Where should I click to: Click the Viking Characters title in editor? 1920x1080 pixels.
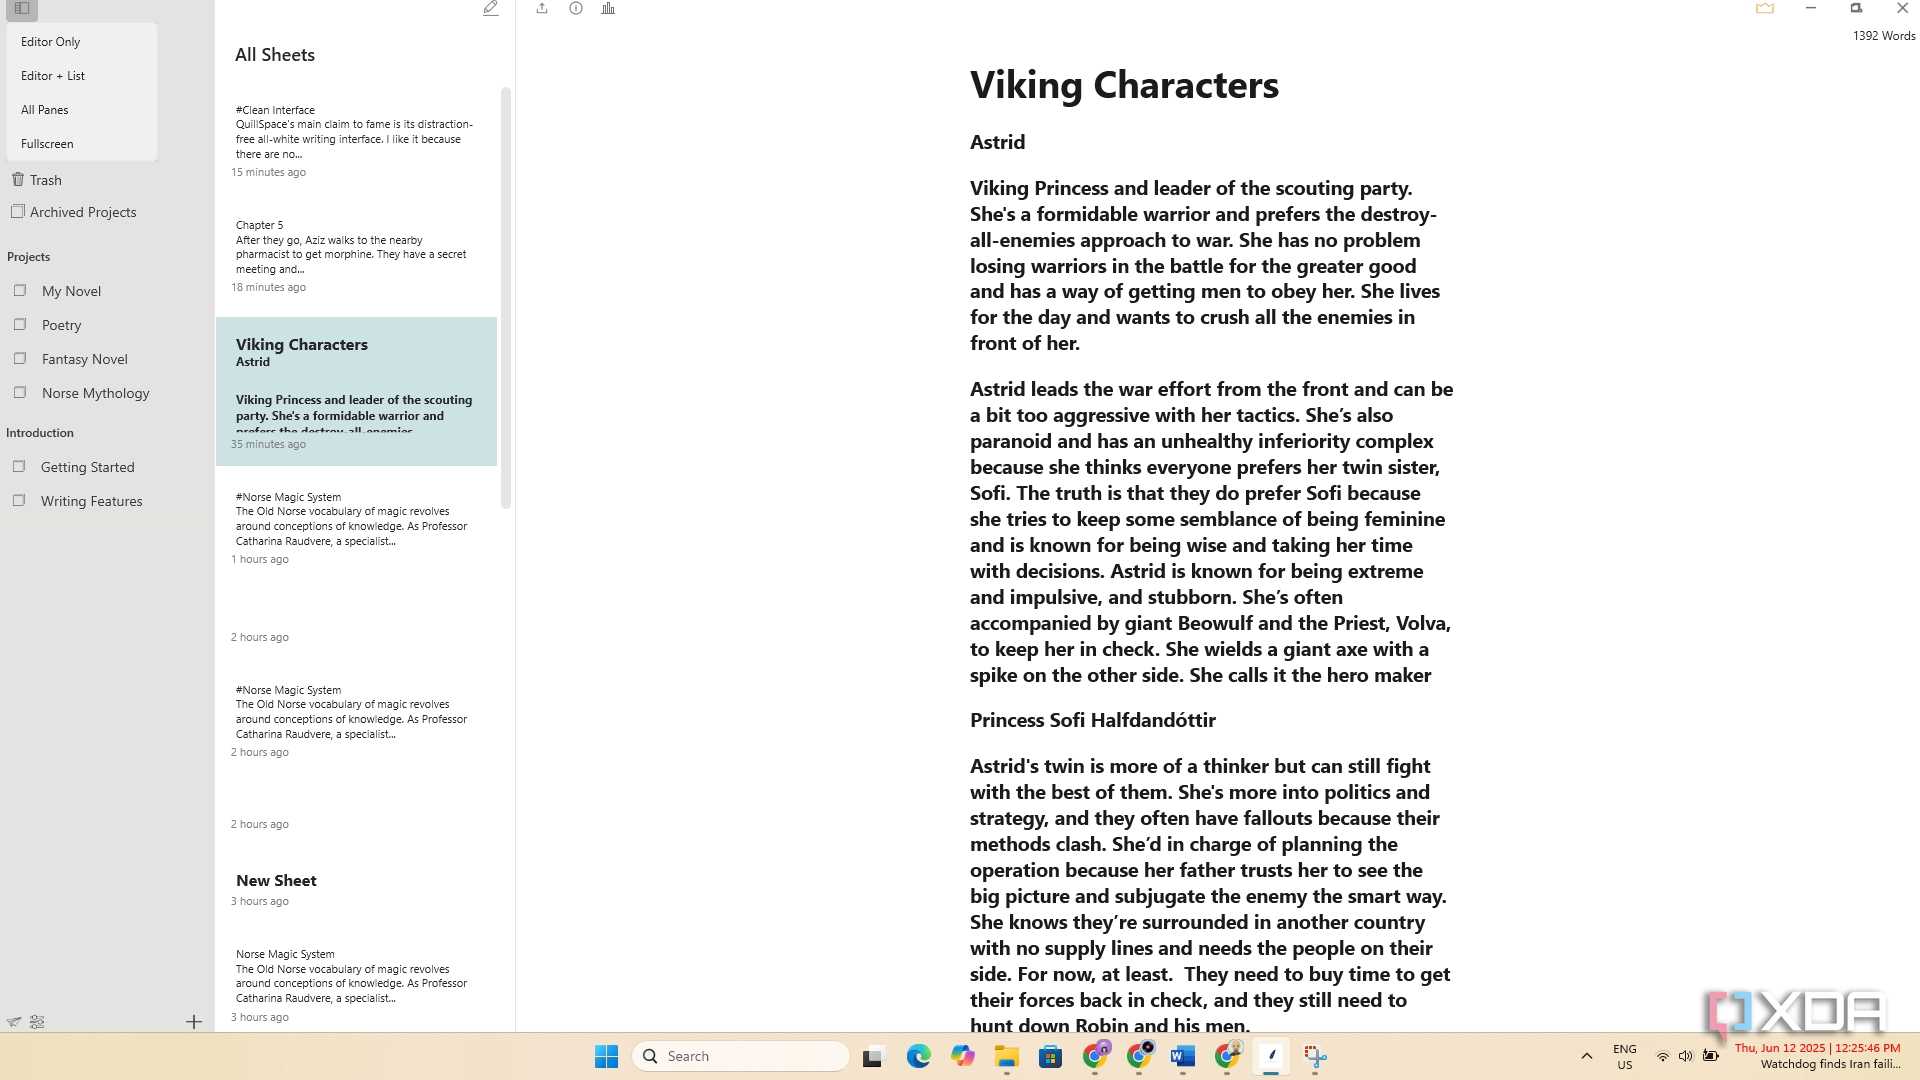pos(1124,85)
